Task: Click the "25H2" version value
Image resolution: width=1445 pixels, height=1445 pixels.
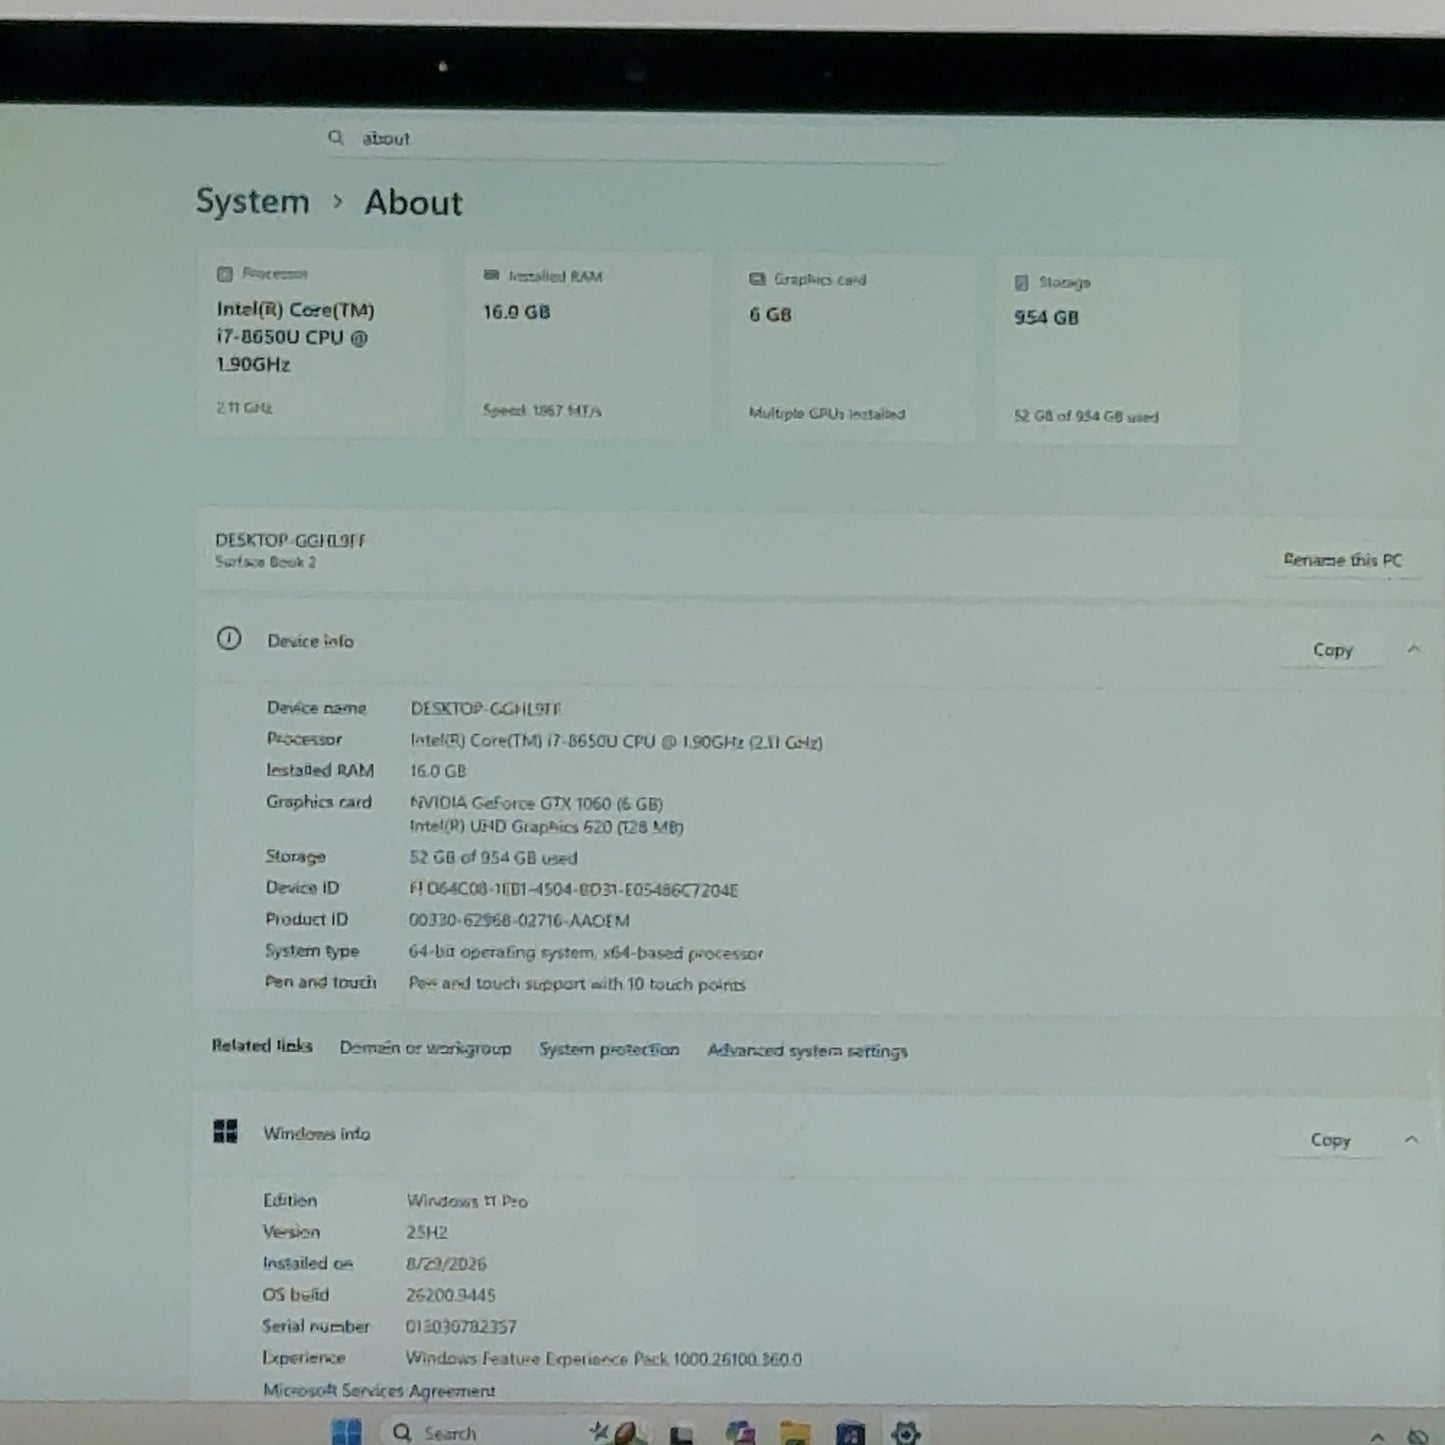Action: (427, 1232)
